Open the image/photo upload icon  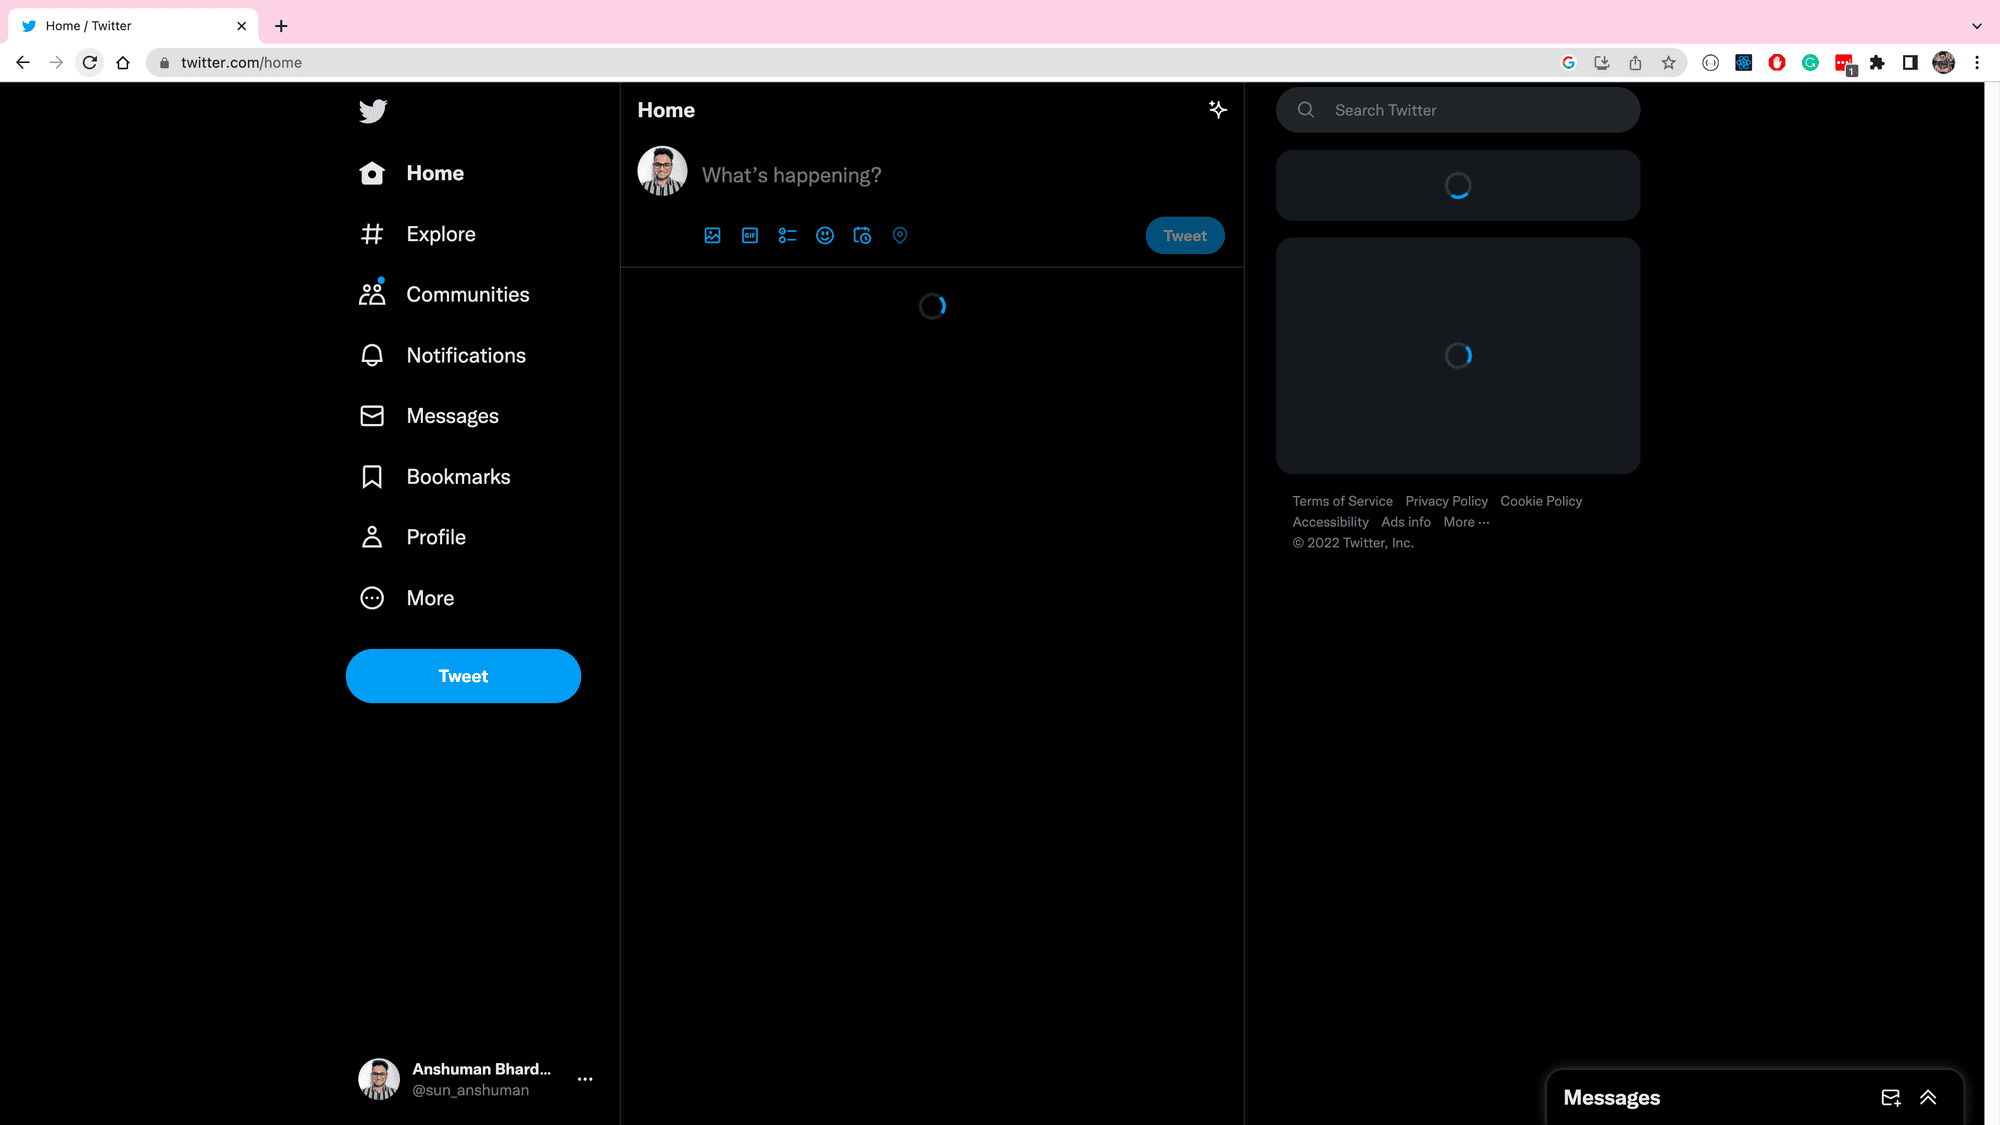pos(712,235)
